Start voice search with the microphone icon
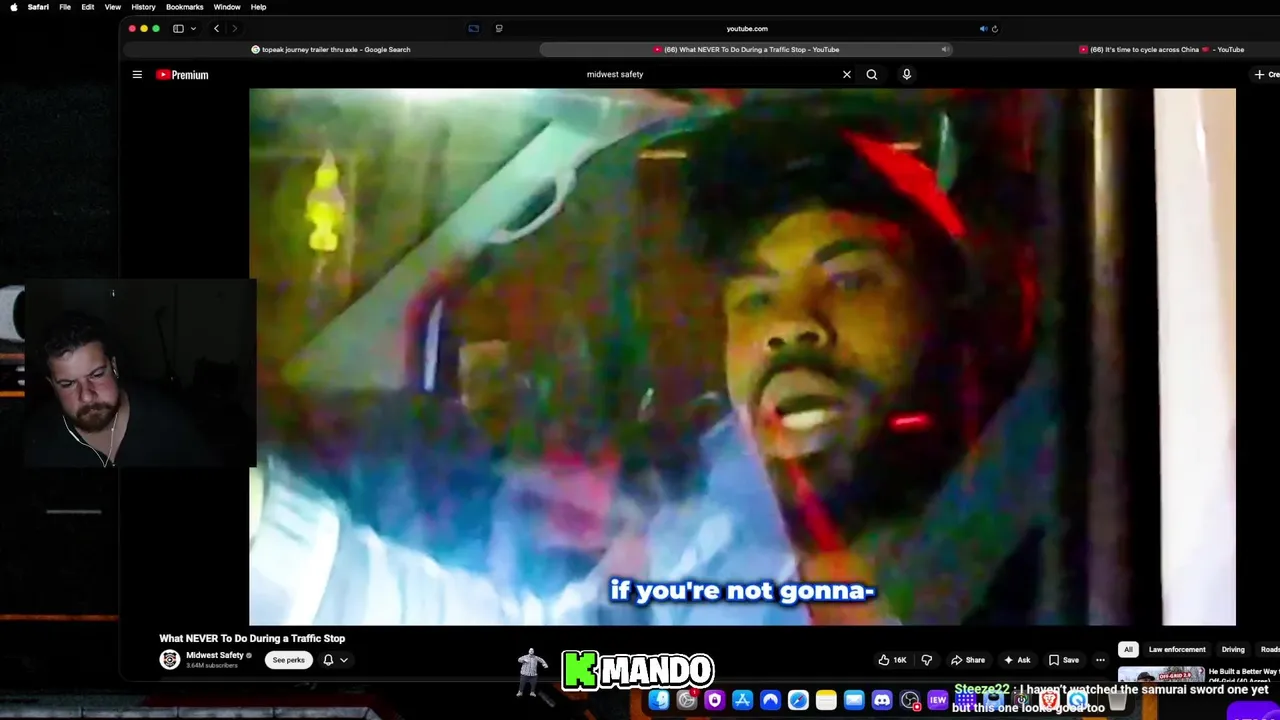Screen dimensions: 1280x720 [x=907, y=74]
